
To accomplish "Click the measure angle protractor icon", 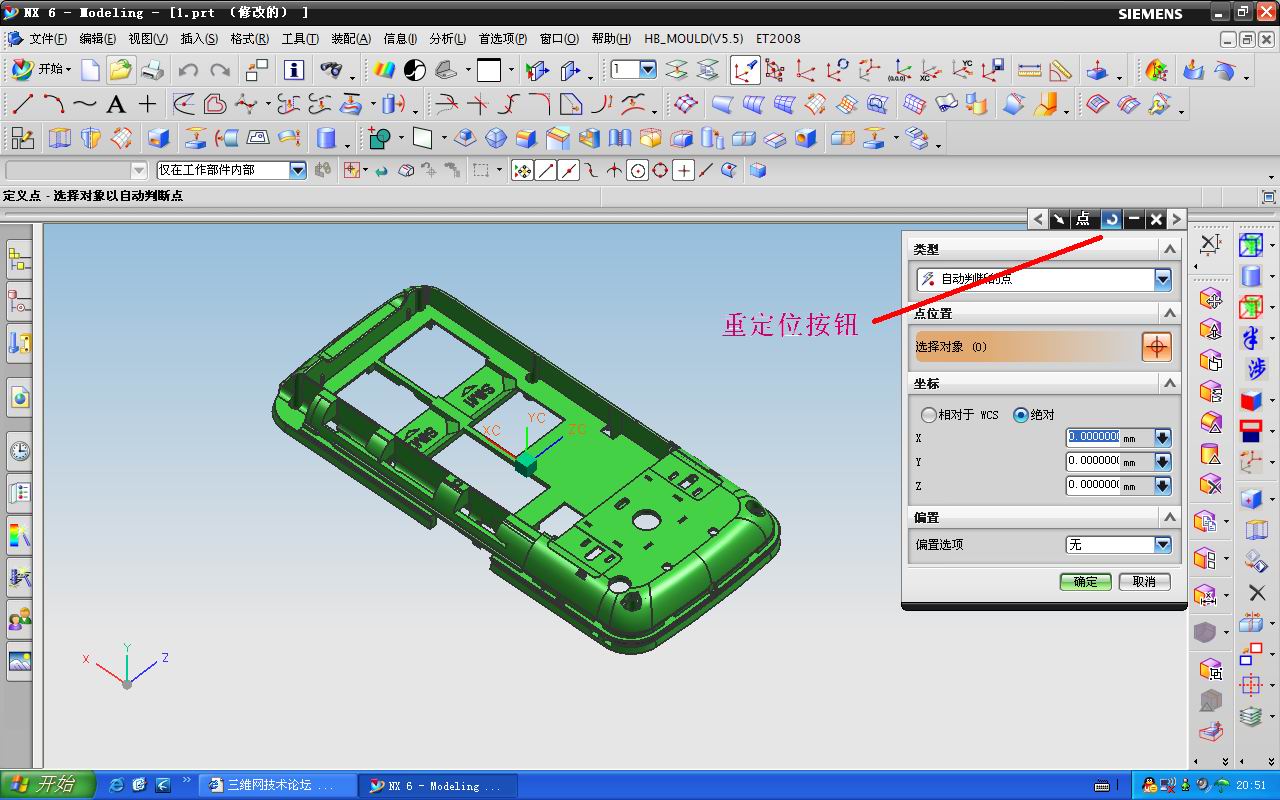I will 1060,70.
